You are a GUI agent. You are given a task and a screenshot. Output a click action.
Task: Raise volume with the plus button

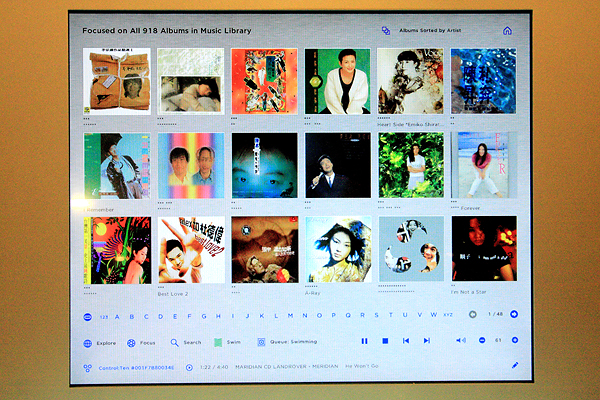(515, 340)
